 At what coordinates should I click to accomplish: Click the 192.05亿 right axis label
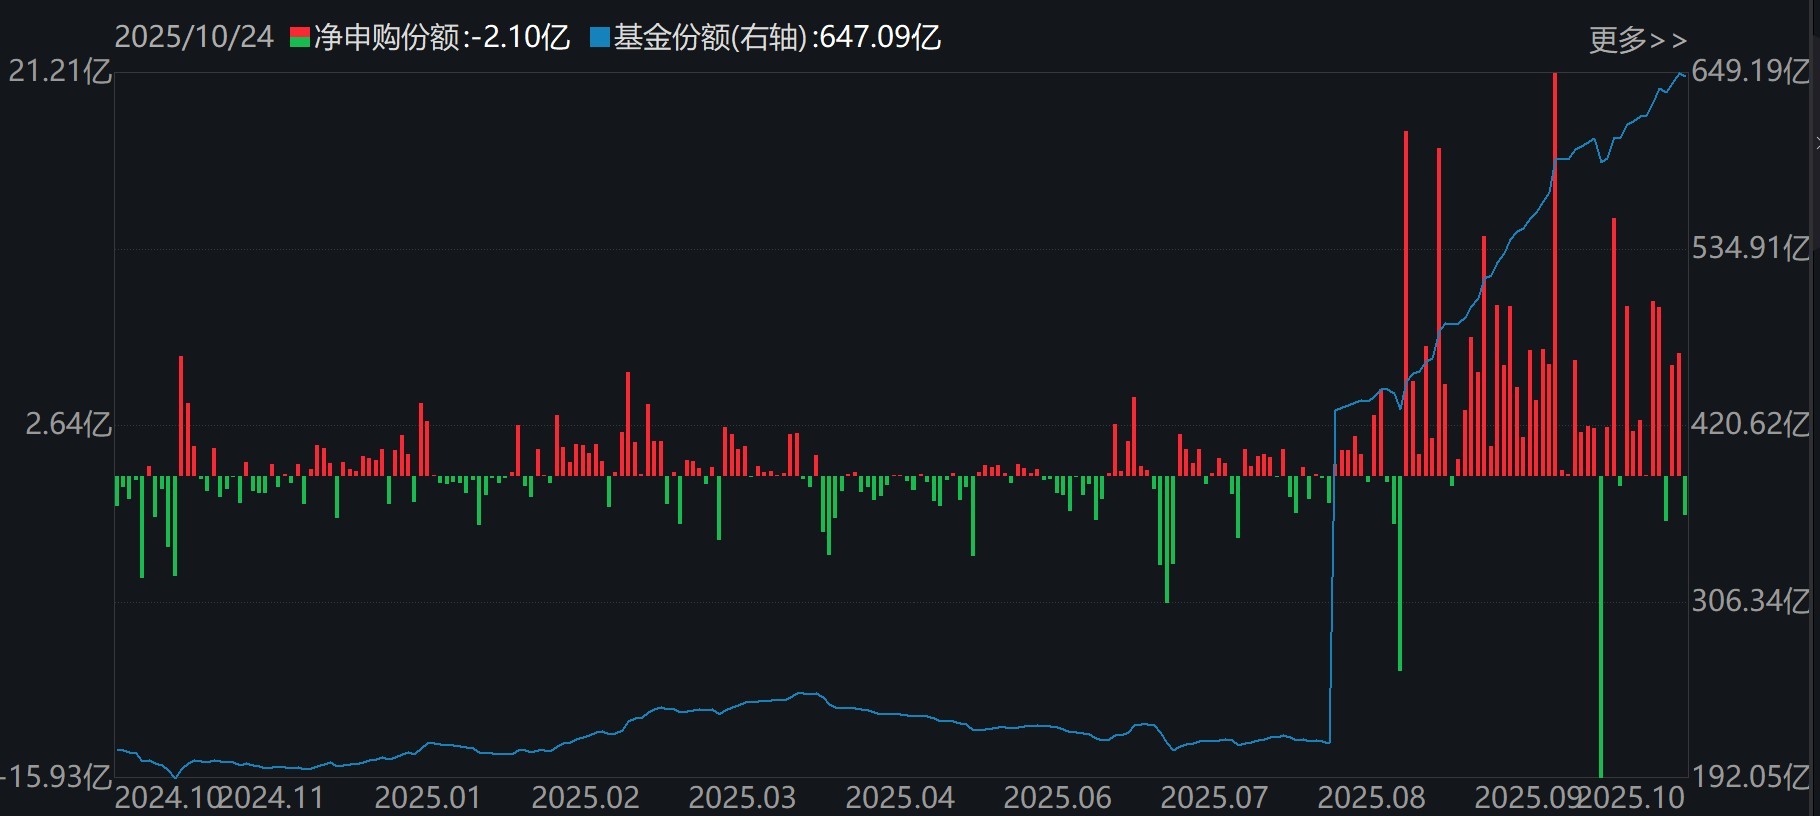coord(1750,777)
